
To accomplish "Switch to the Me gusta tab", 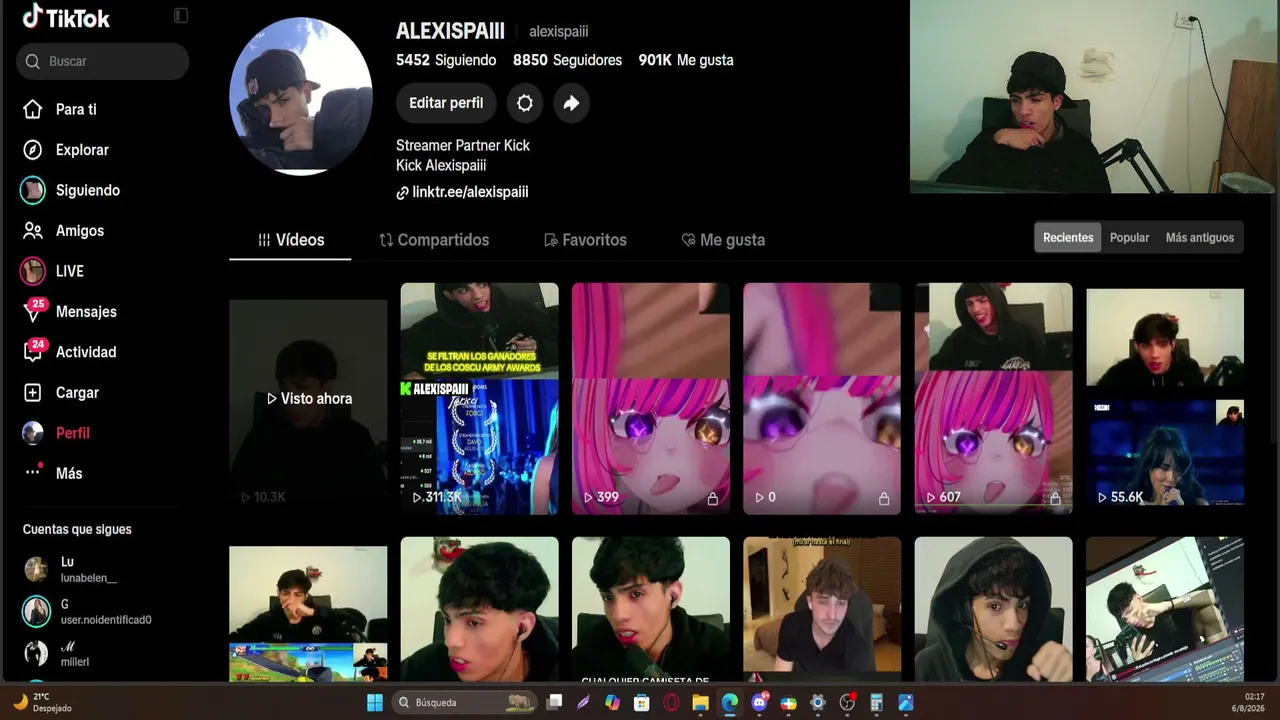I will (723, 240).
